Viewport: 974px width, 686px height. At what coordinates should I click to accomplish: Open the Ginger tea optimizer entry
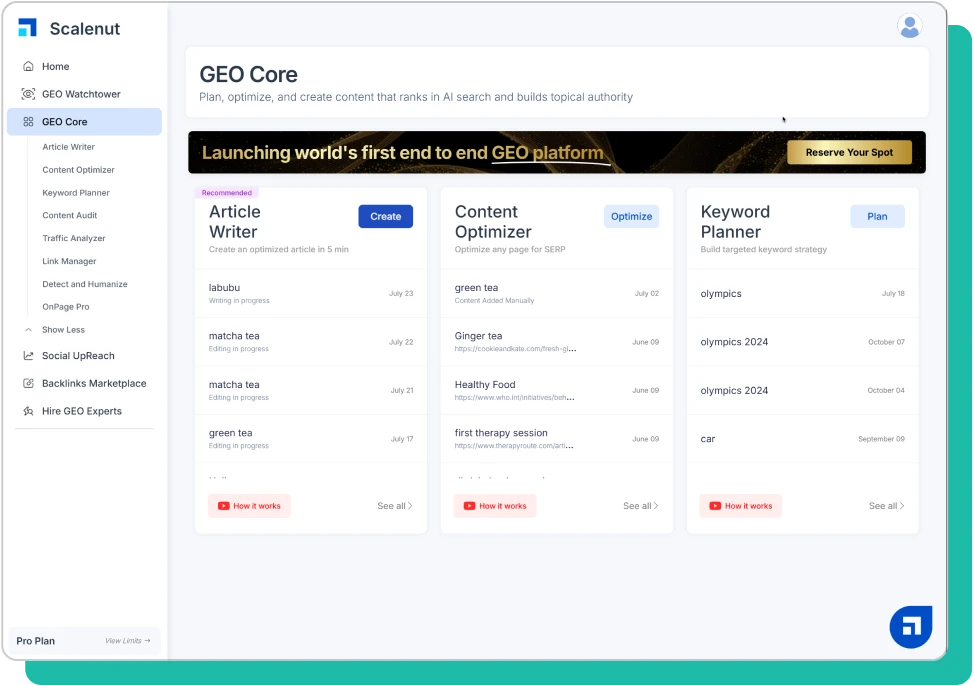557,342
